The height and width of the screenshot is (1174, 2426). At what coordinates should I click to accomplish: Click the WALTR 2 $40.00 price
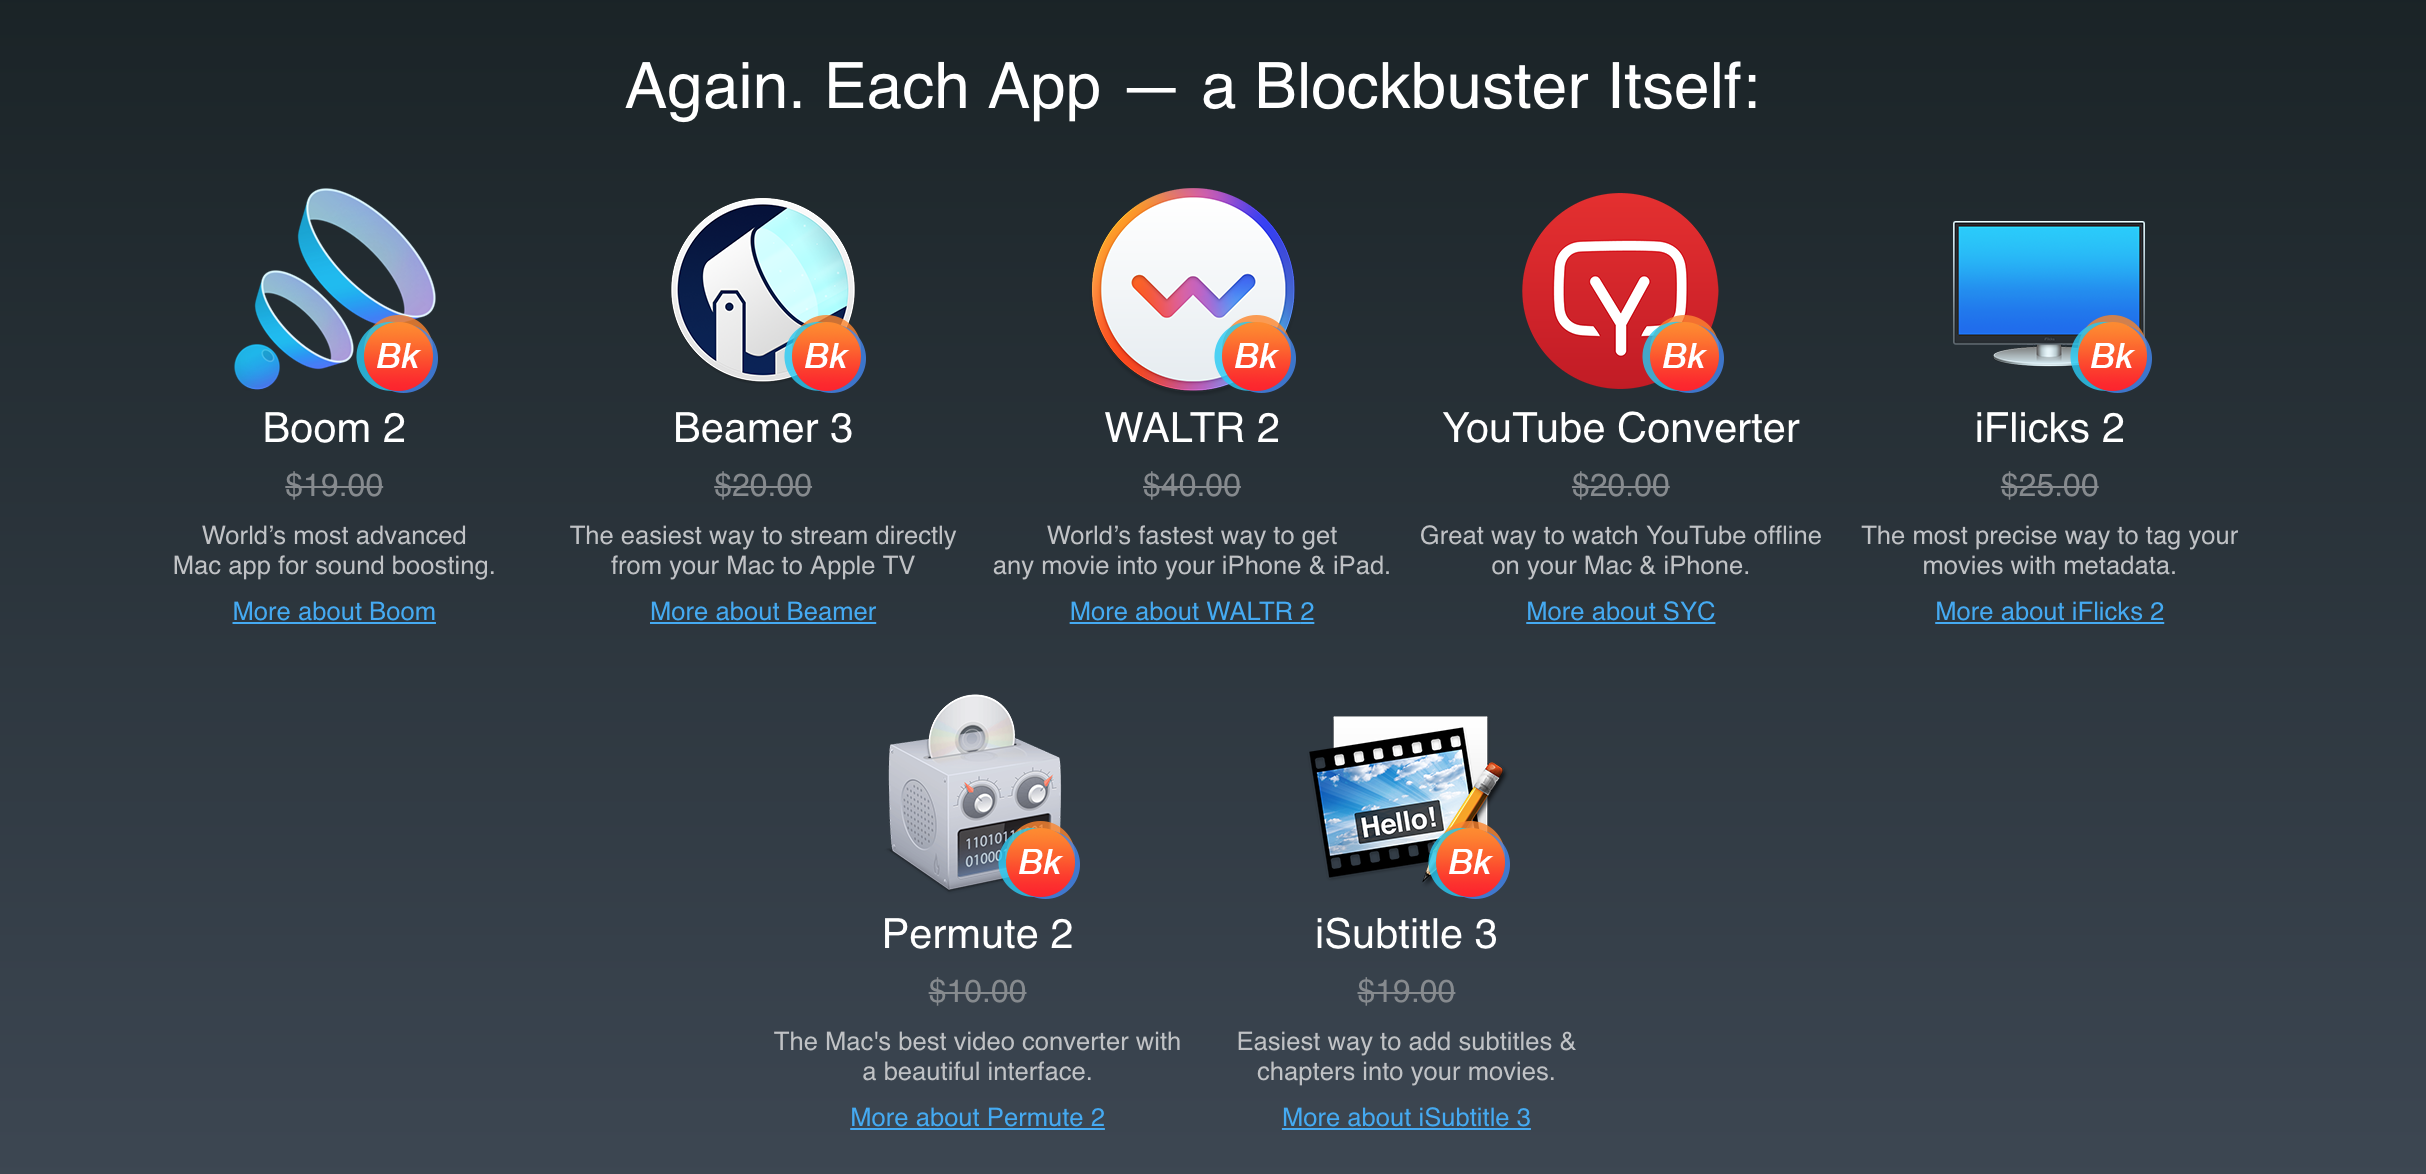click(x=1192, y=485)
